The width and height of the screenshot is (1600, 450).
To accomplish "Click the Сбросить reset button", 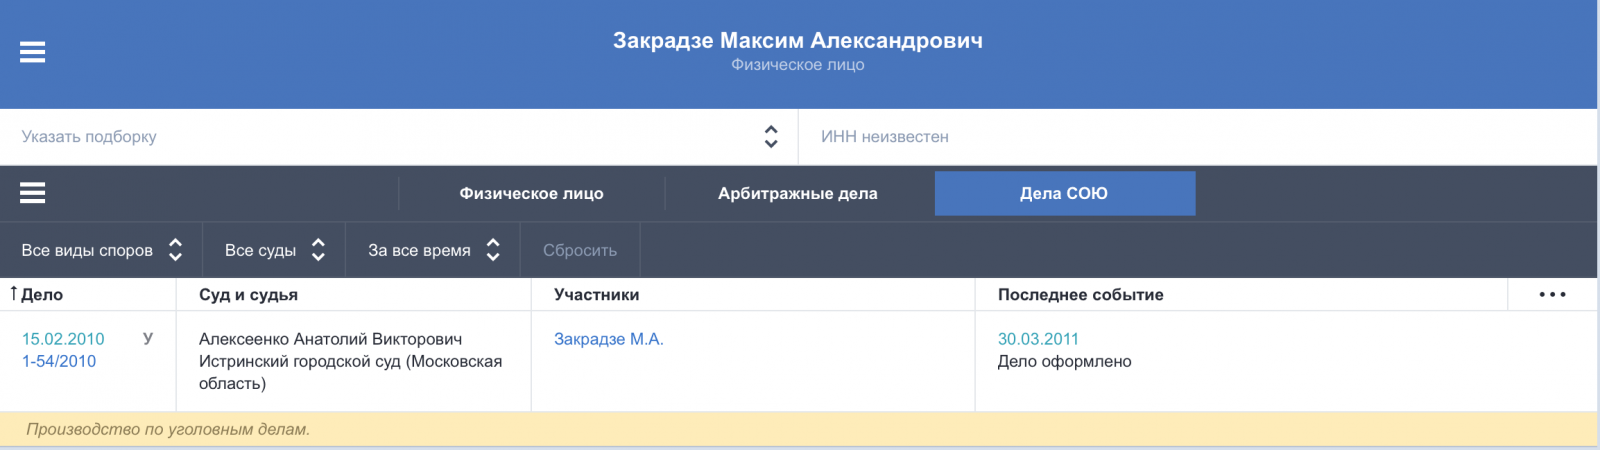I will click(580, 250).
